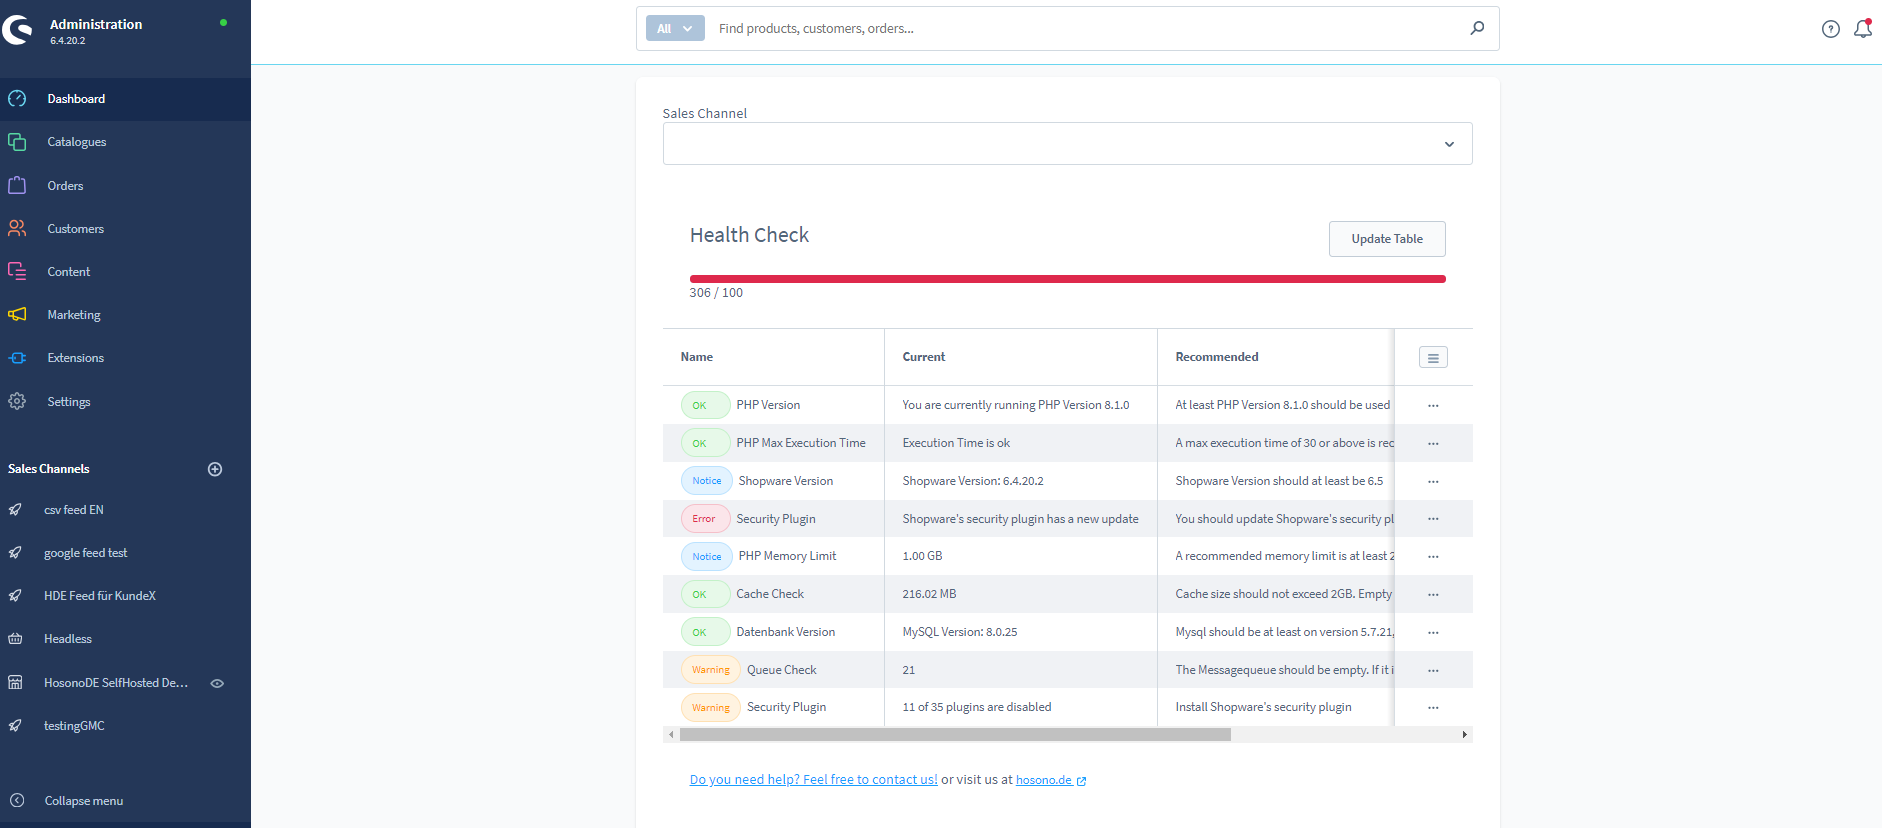The image size is (1882, 828).
Task: Toggle storefront visibility eye for HosonoDE
Action: point(217,683)
